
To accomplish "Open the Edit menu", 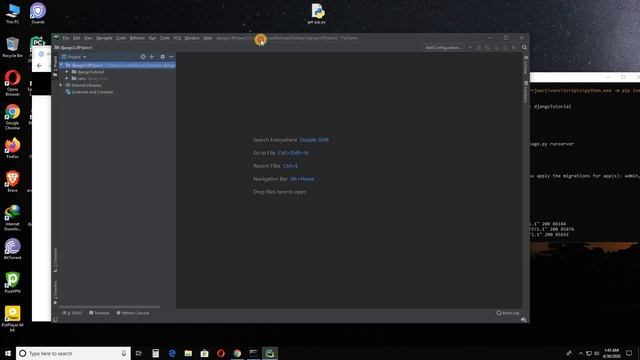I will click(76, 38).
